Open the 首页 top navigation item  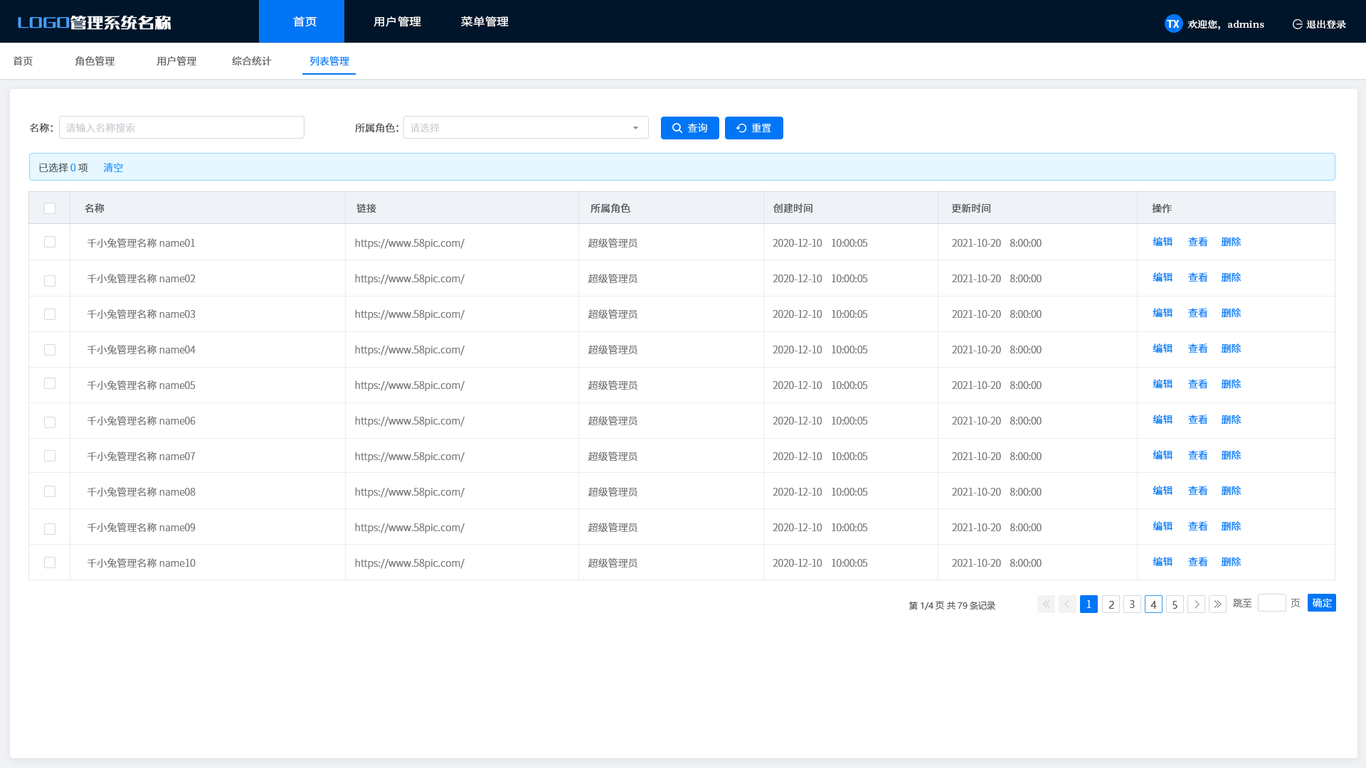301,21
